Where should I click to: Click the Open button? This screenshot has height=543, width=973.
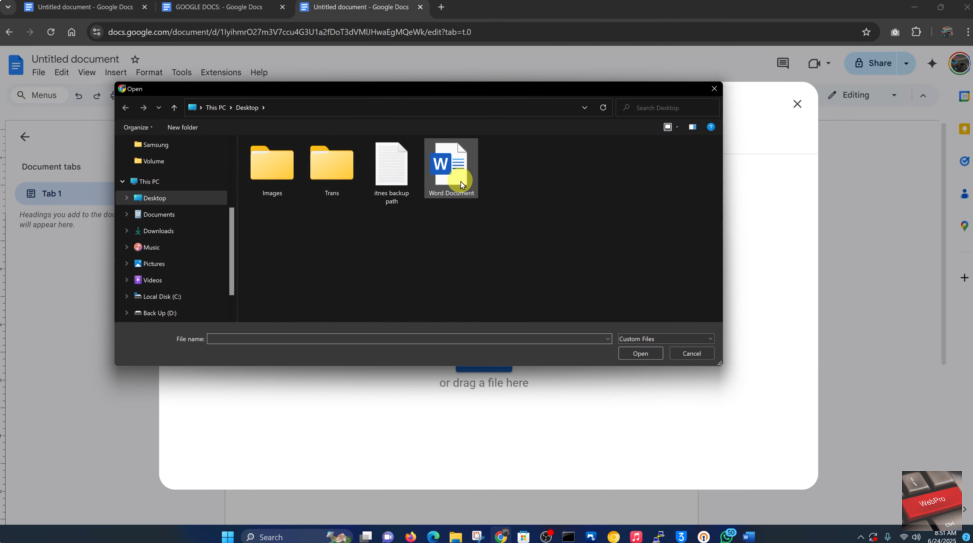[x=640, y=354]
